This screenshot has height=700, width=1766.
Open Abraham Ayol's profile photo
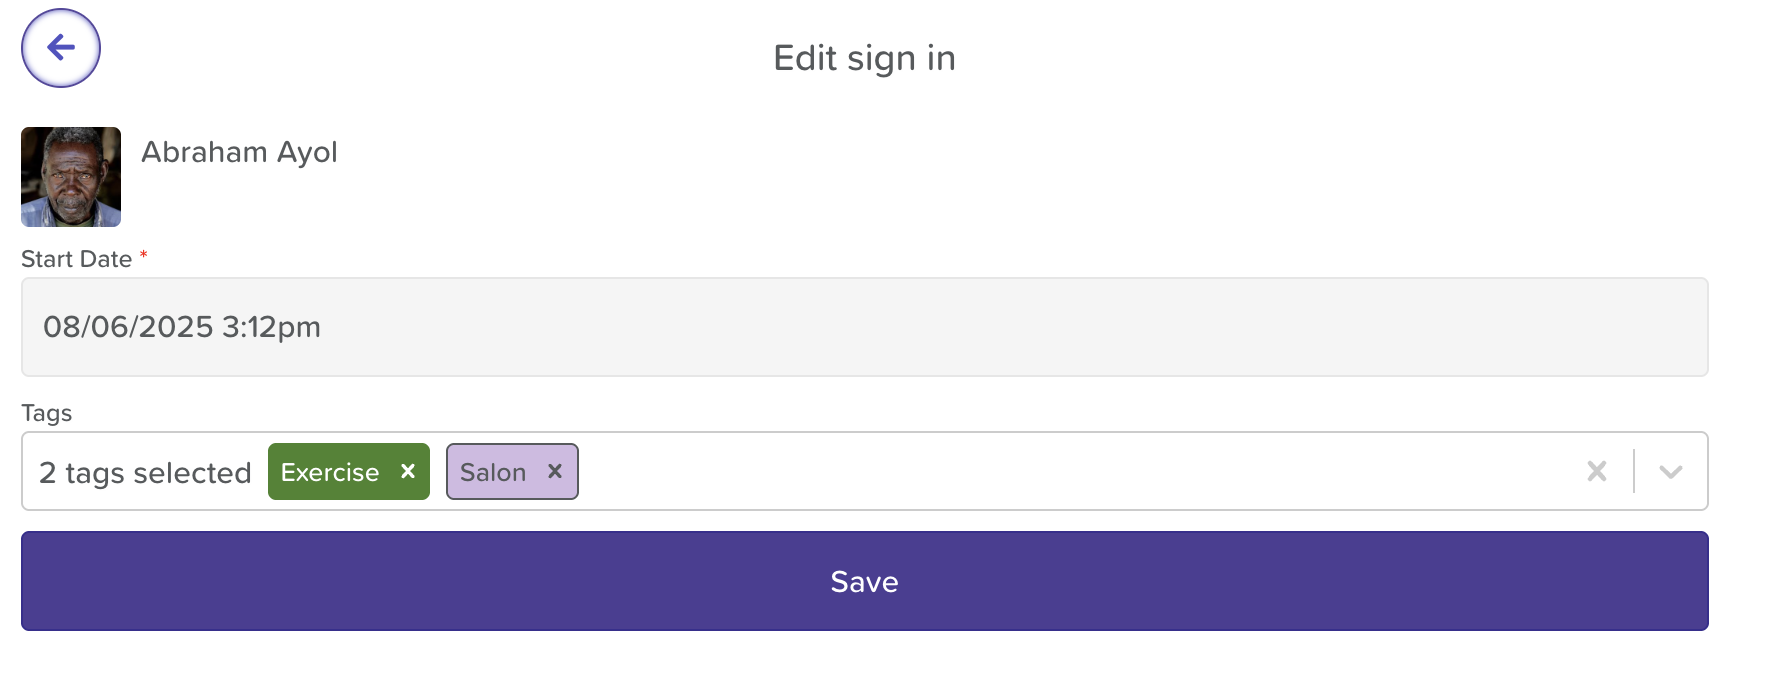[71, 177]
